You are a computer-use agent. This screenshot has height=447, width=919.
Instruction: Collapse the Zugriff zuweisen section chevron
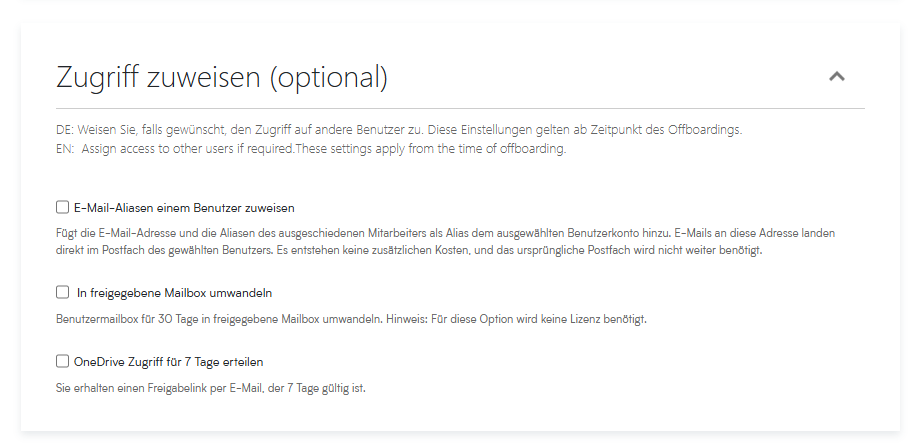click(837, 76)
